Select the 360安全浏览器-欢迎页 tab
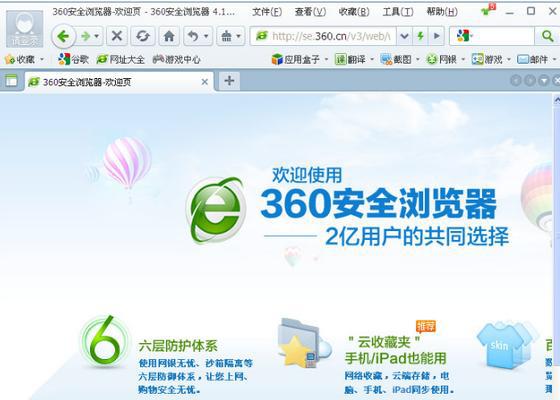The image size is (560, 400). (x=120, y=82)
